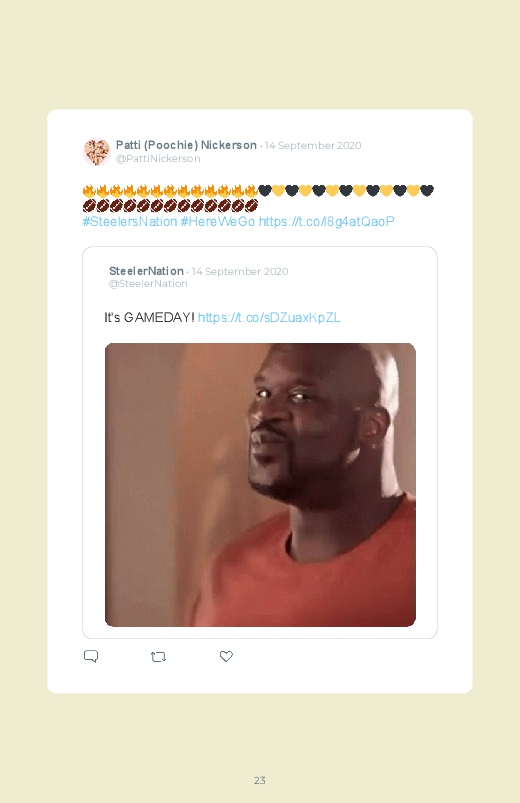Open the GIF of the man in the orange shirt

260,484
